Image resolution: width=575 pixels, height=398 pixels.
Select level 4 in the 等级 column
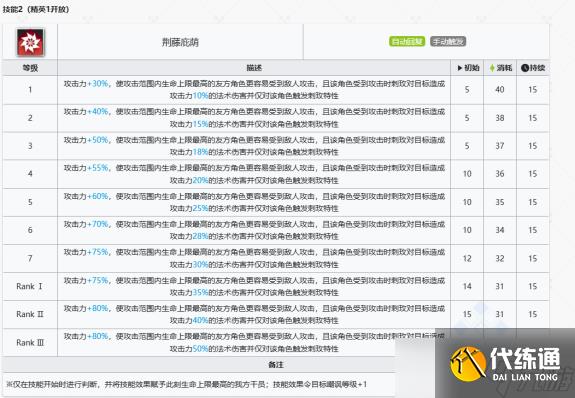[30, 174]
